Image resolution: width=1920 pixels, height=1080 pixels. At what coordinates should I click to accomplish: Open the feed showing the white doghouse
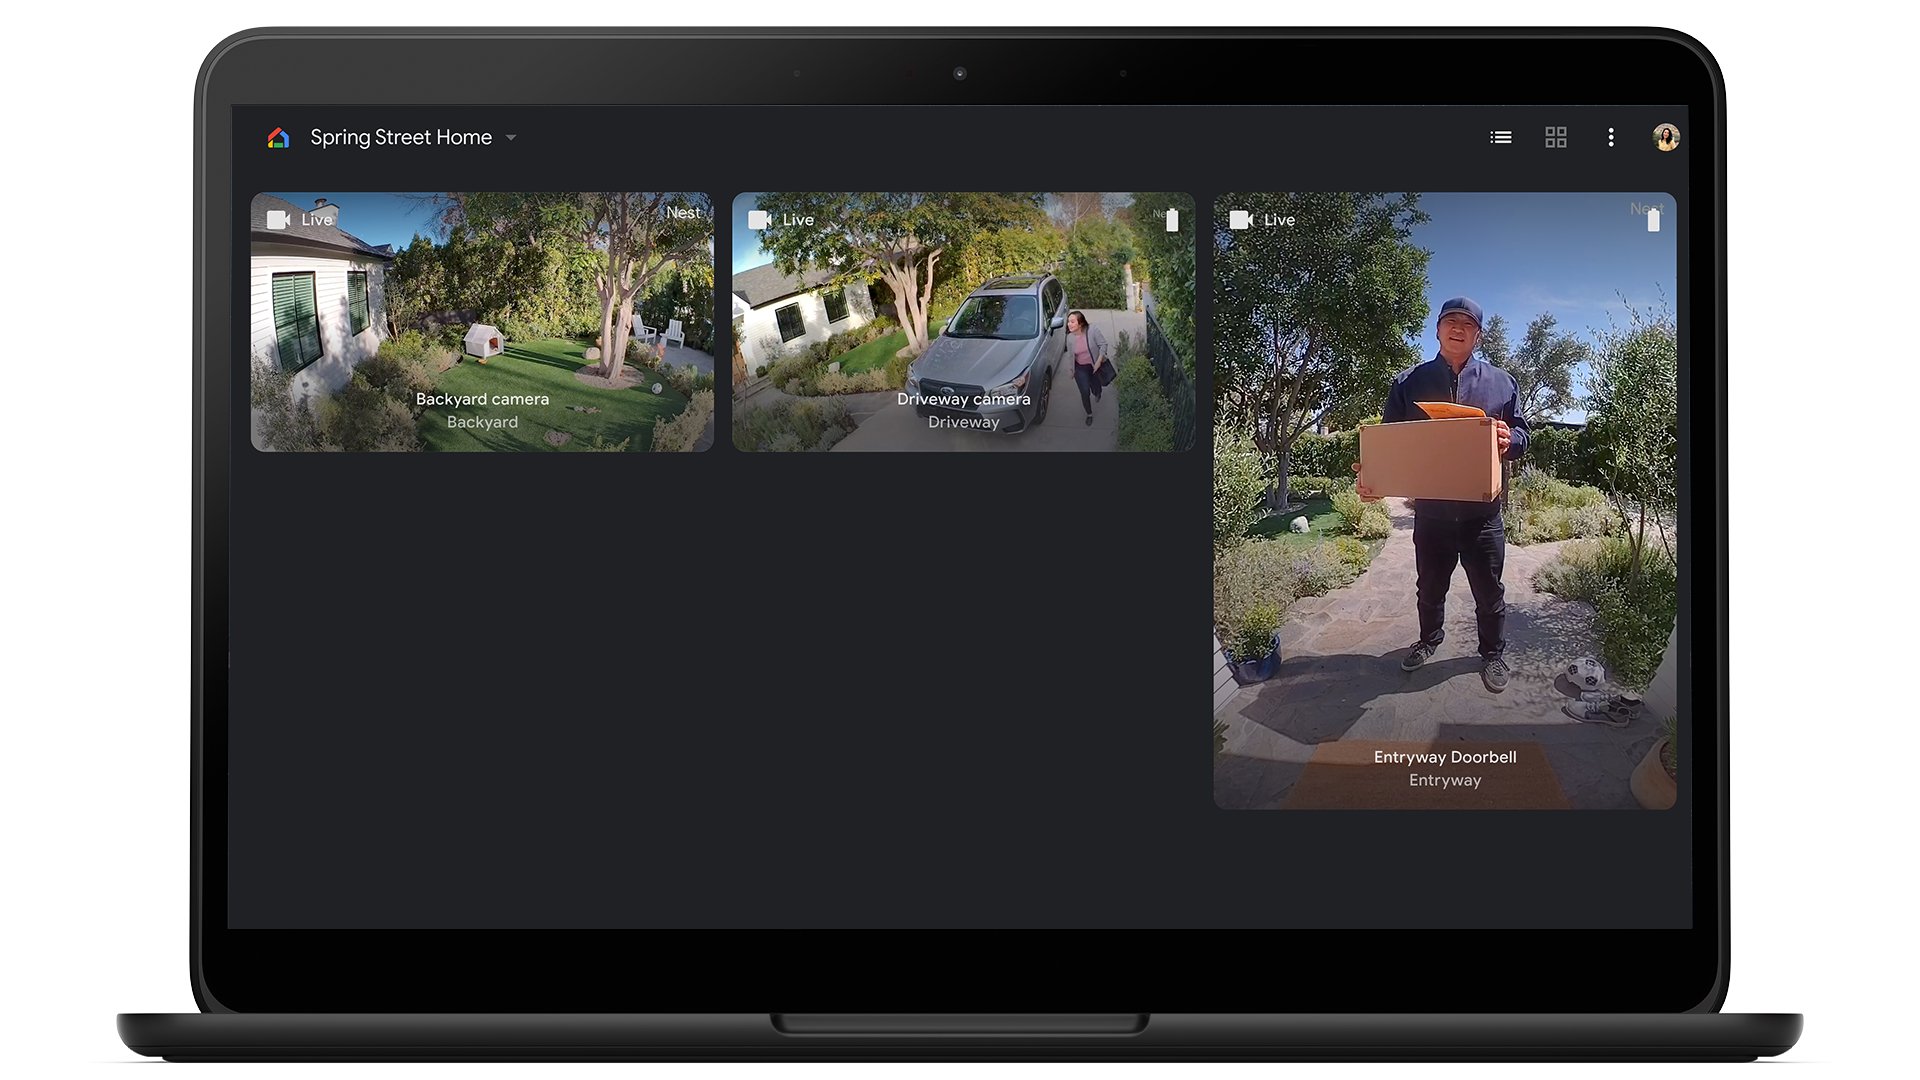[x=484, y=340]
